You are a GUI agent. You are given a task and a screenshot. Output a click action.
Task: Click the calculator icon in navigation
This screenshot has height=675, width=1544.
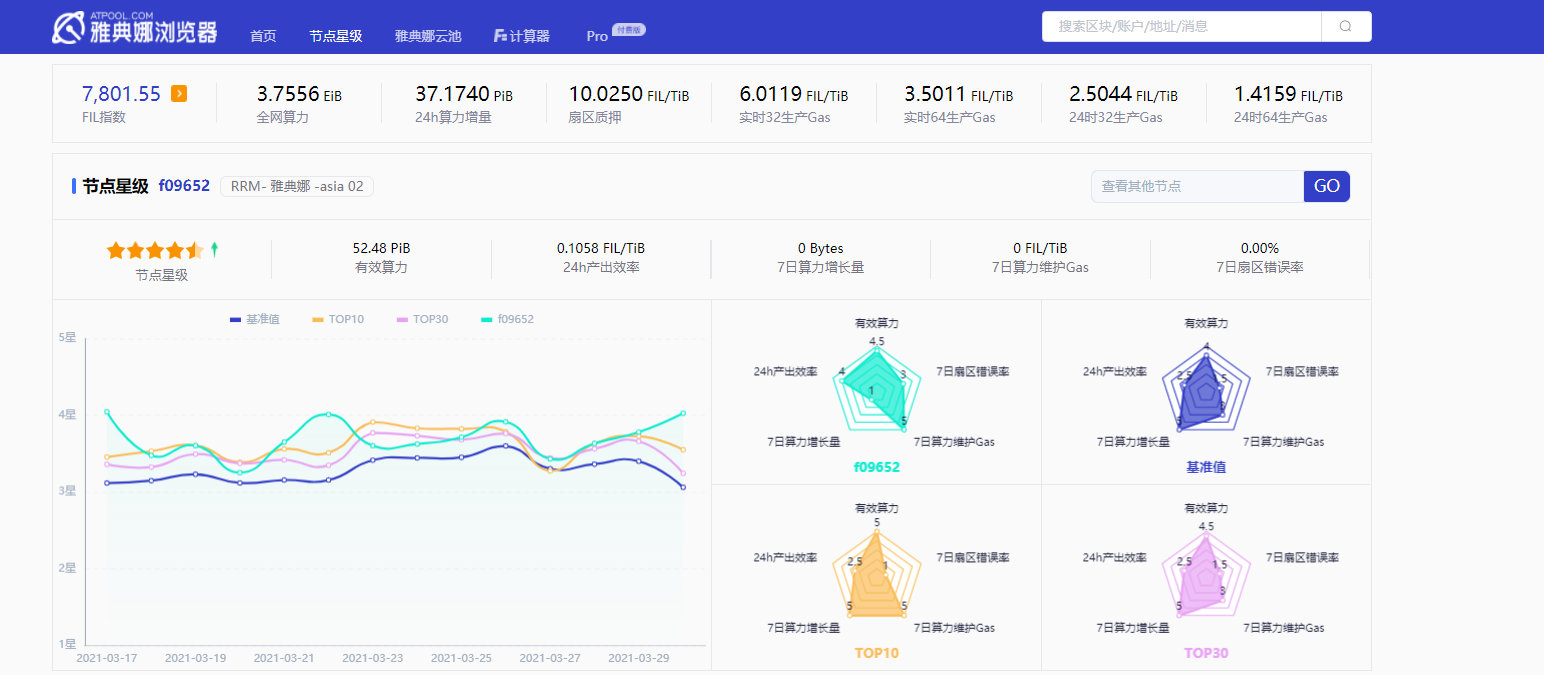[501, 36]
